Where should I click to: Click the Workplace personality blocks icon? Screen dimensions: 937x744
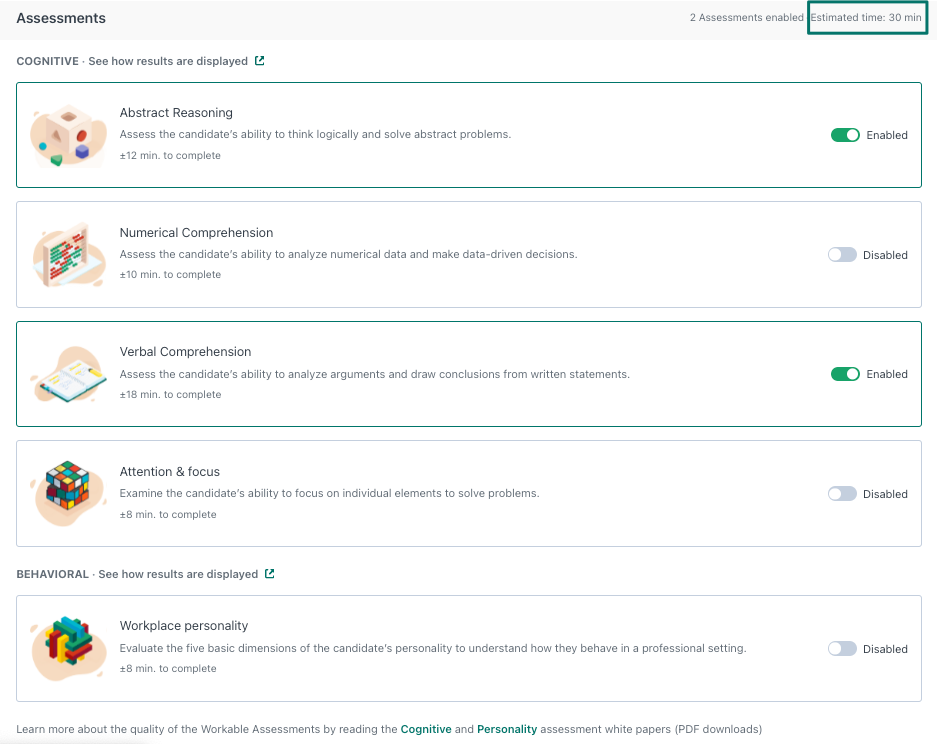click(67, 647)
